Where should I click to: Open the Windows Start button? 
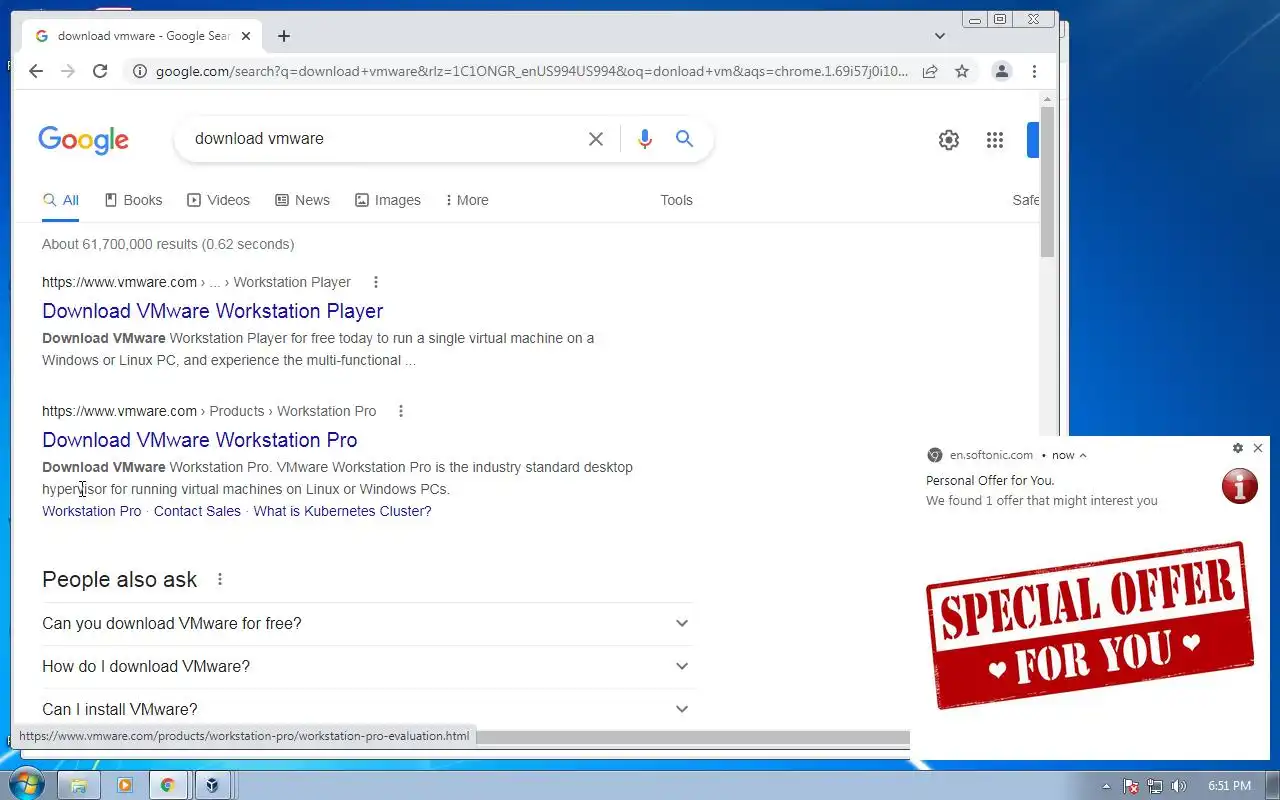(25, 785)
